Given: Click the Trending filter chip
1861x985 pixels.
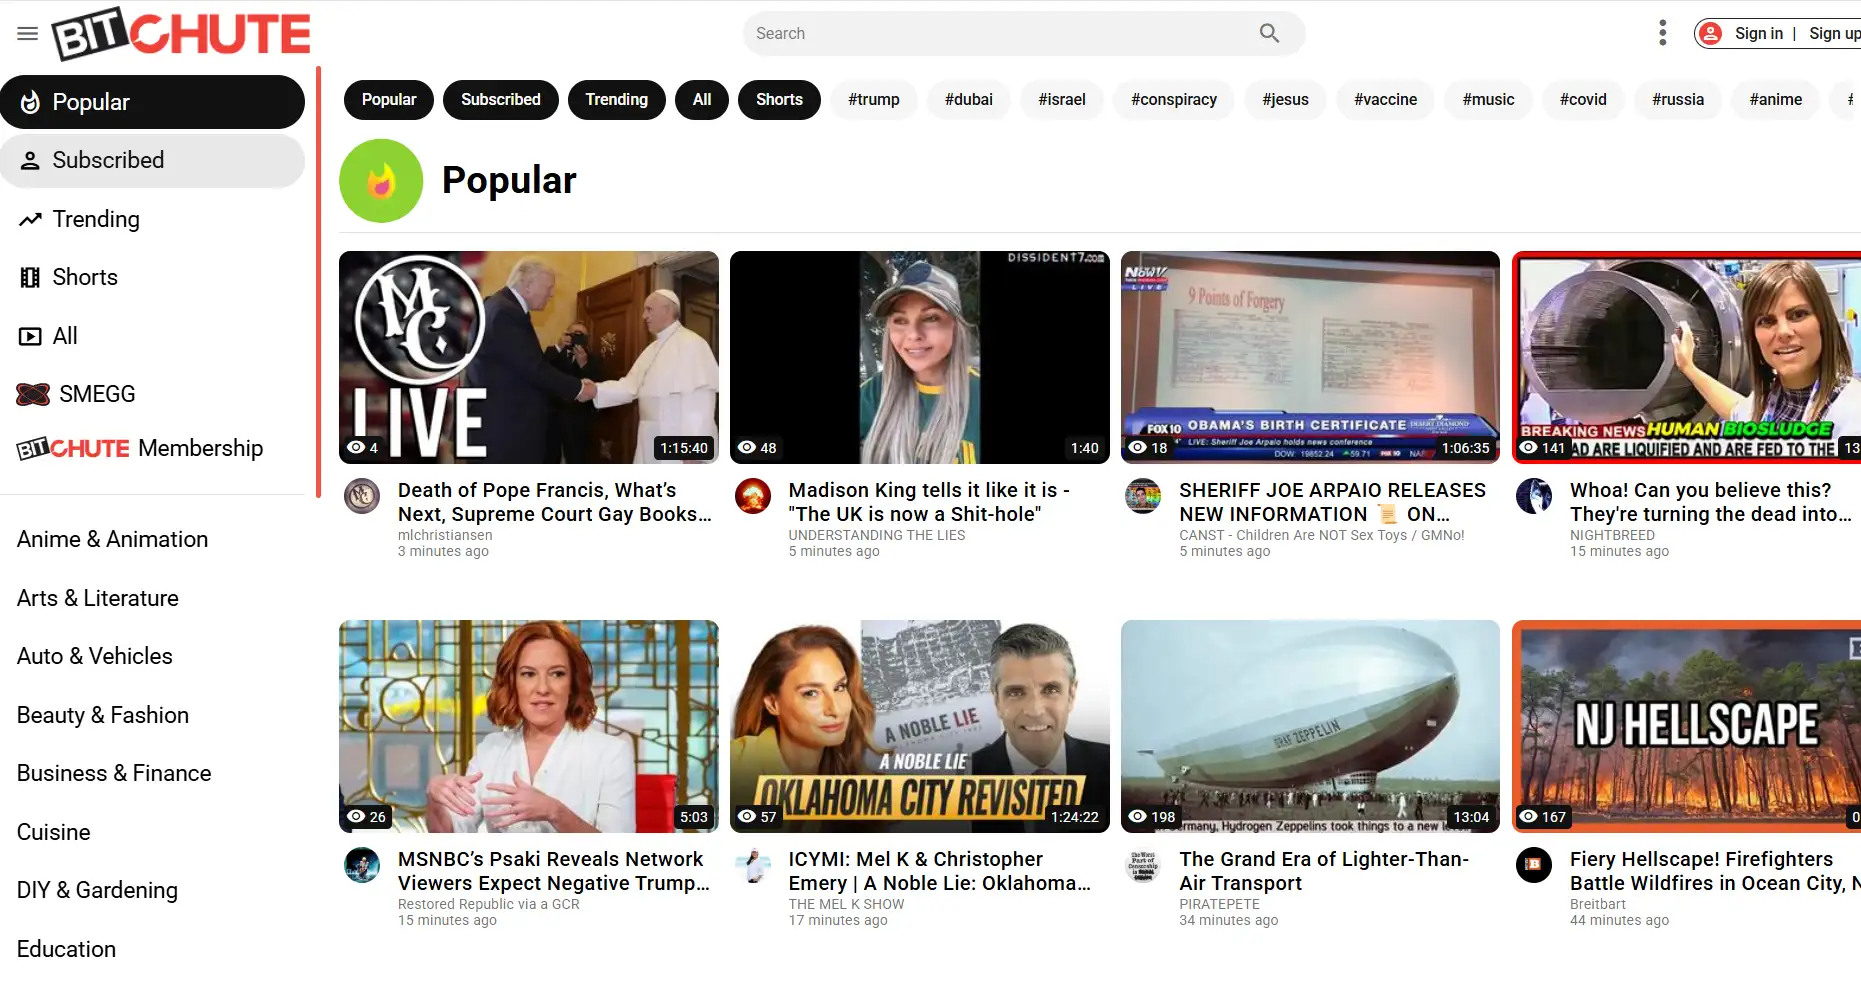Looking at the screenshot, I should [617, 100].
